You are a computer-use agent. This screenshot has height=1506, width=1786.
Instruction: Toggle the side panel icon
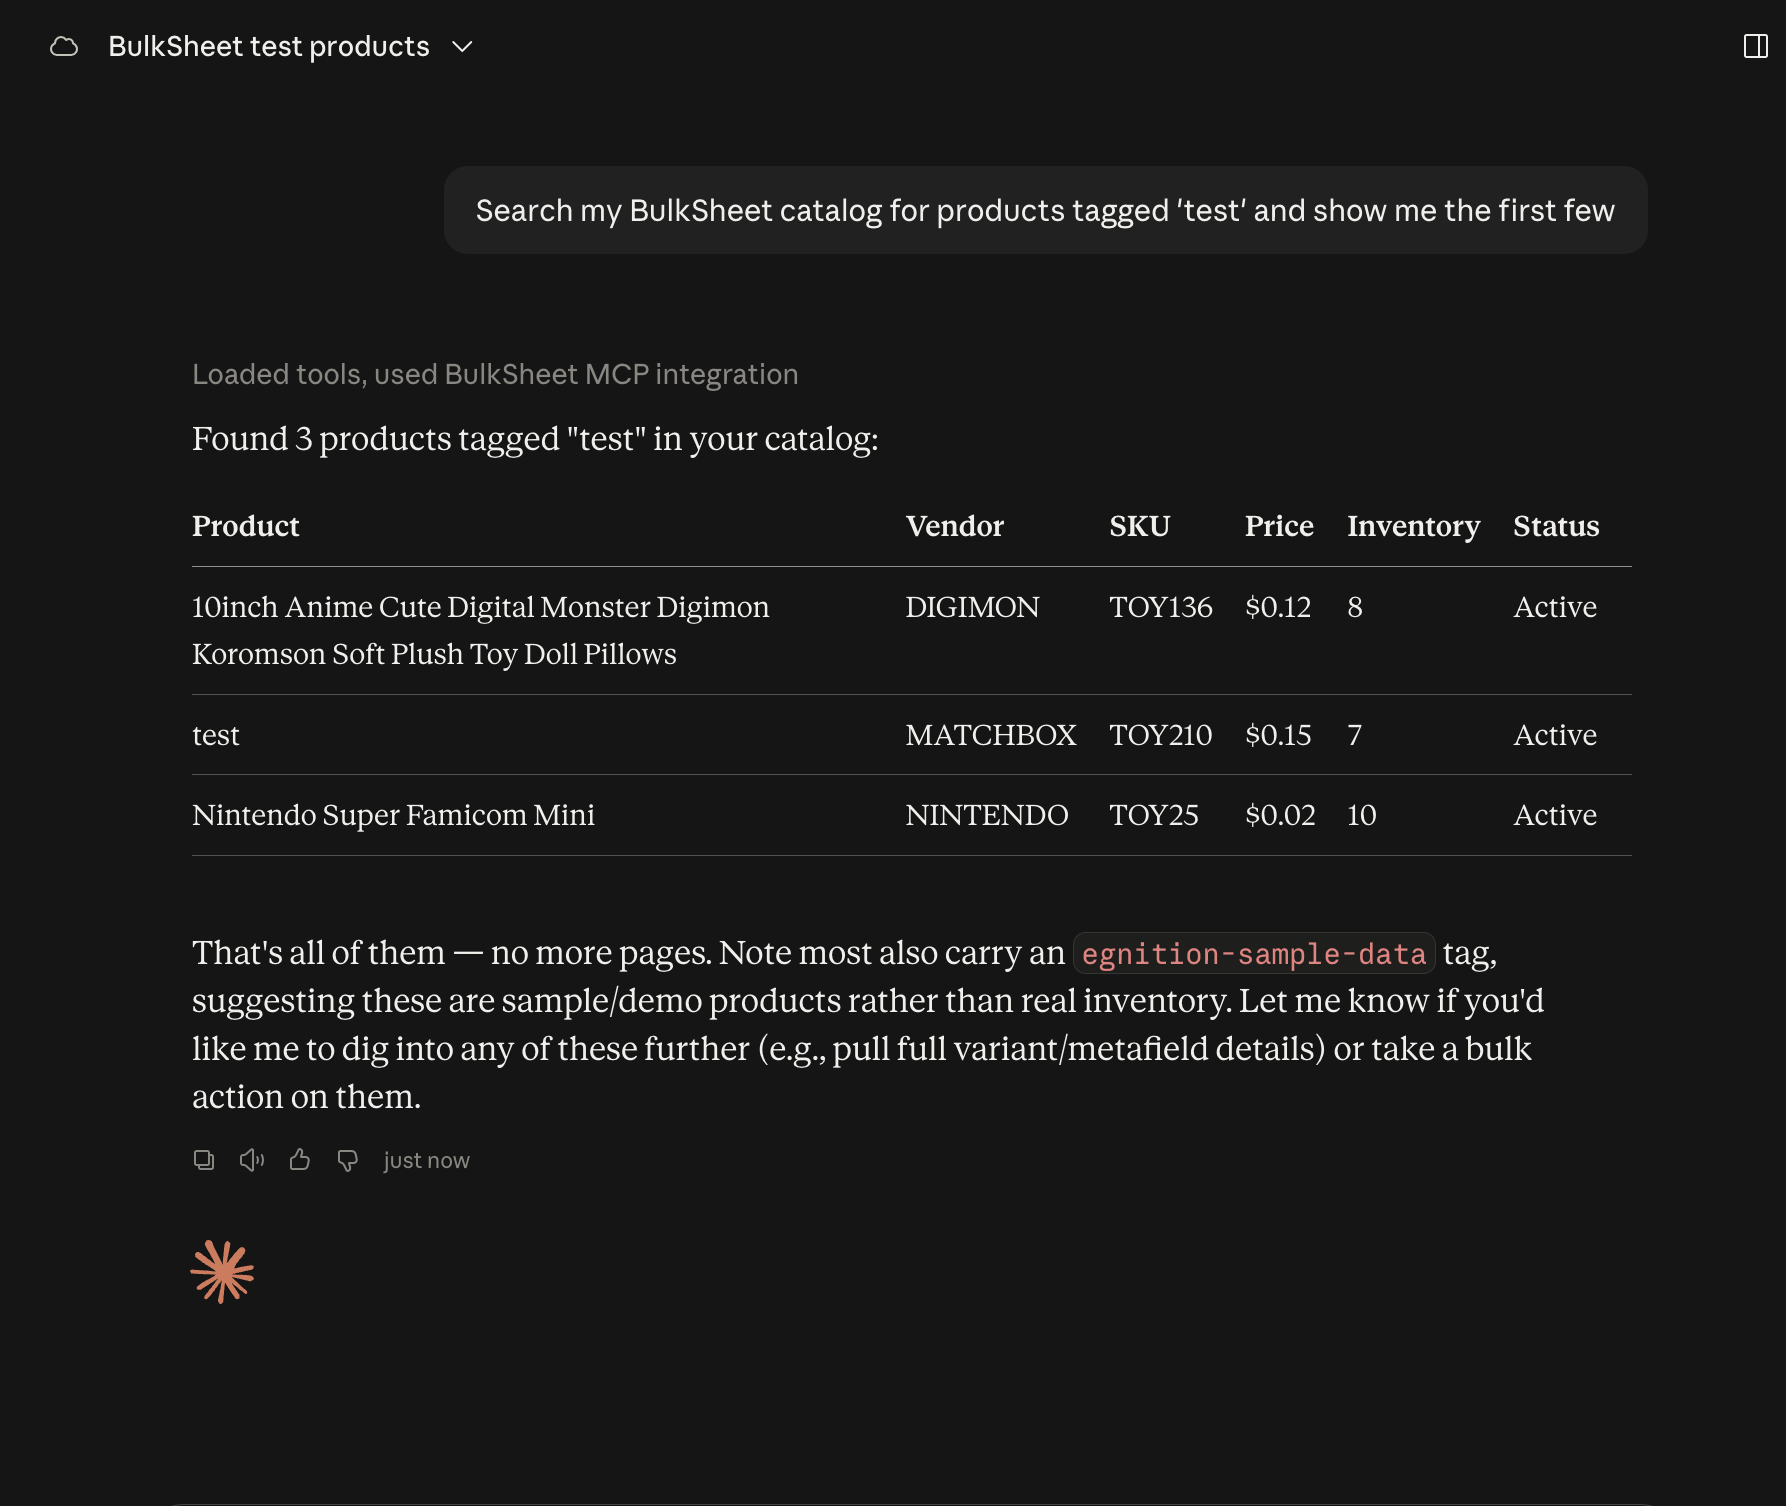tap(1755, 46)
